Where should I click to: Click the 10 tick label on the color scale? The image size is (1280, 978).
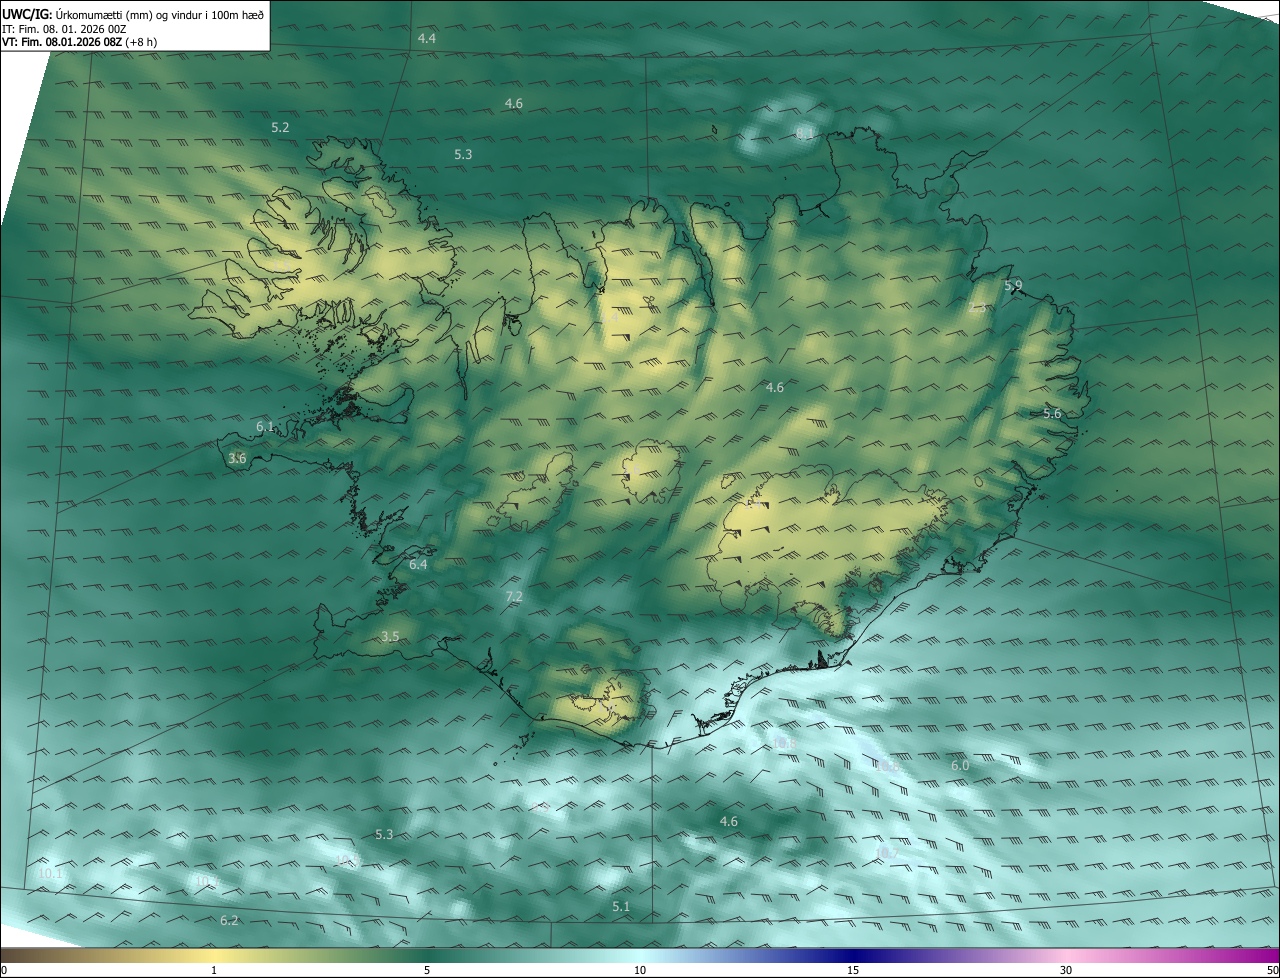(640, 970)
